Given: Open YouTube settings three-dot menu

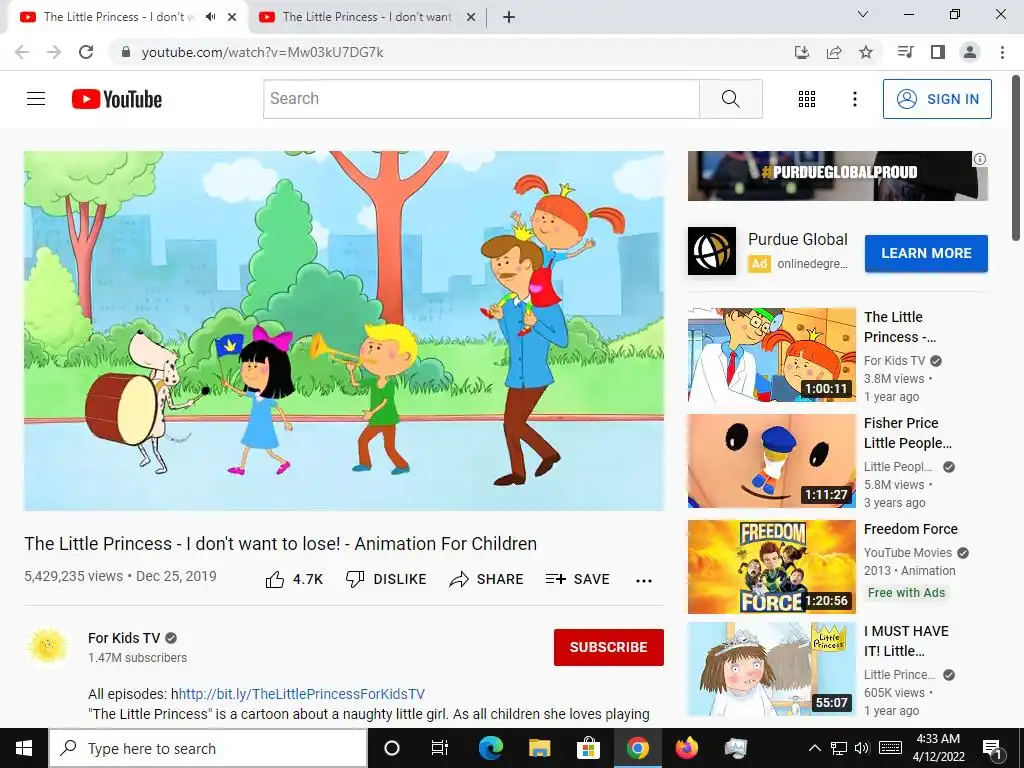Looking at the screenshot, I should coord(854,99).
